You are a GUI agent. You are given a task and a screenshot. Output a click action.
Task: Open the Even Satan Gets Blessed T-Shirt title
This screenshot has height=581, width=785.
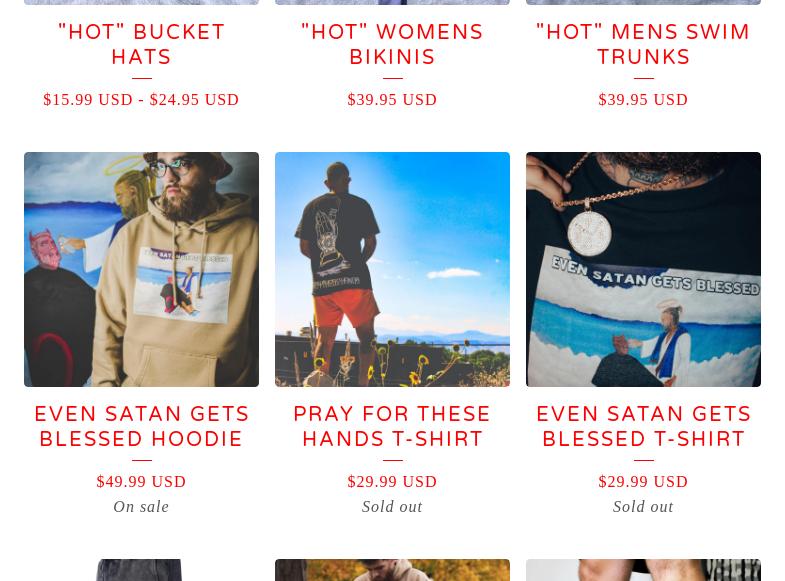click(x=643, y=426)
